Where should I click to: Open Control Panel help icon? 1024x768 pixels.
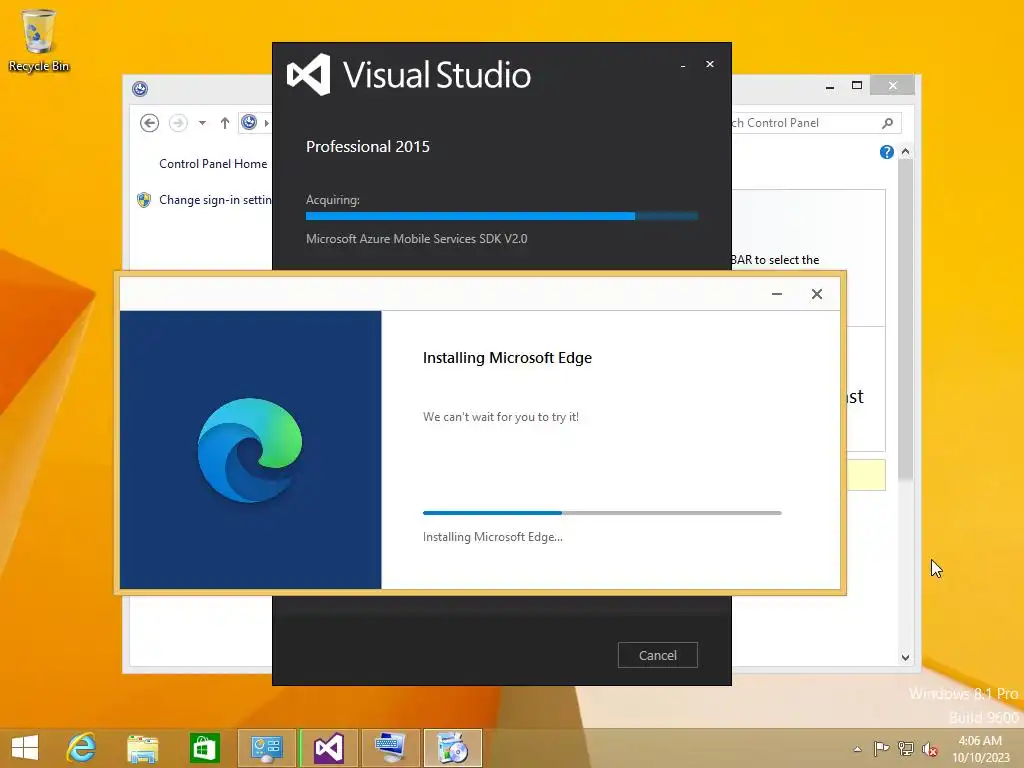[x=886, y=152]
